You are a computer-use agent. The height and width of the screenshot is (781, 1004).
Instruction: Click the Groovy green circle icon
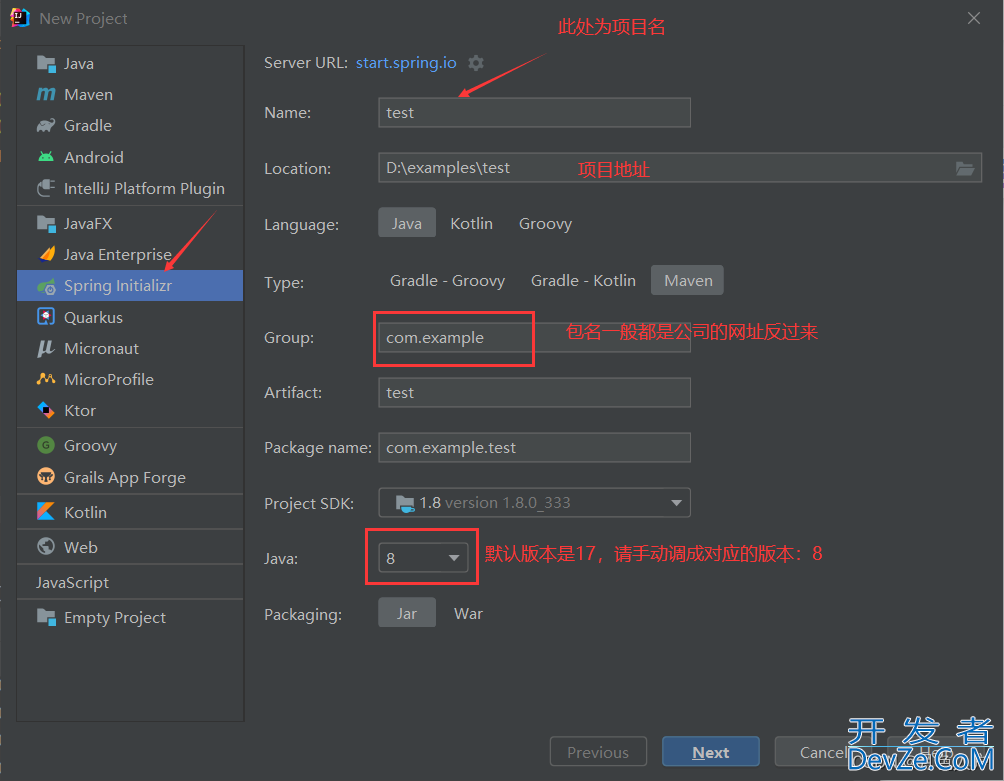tap(46, 445)
